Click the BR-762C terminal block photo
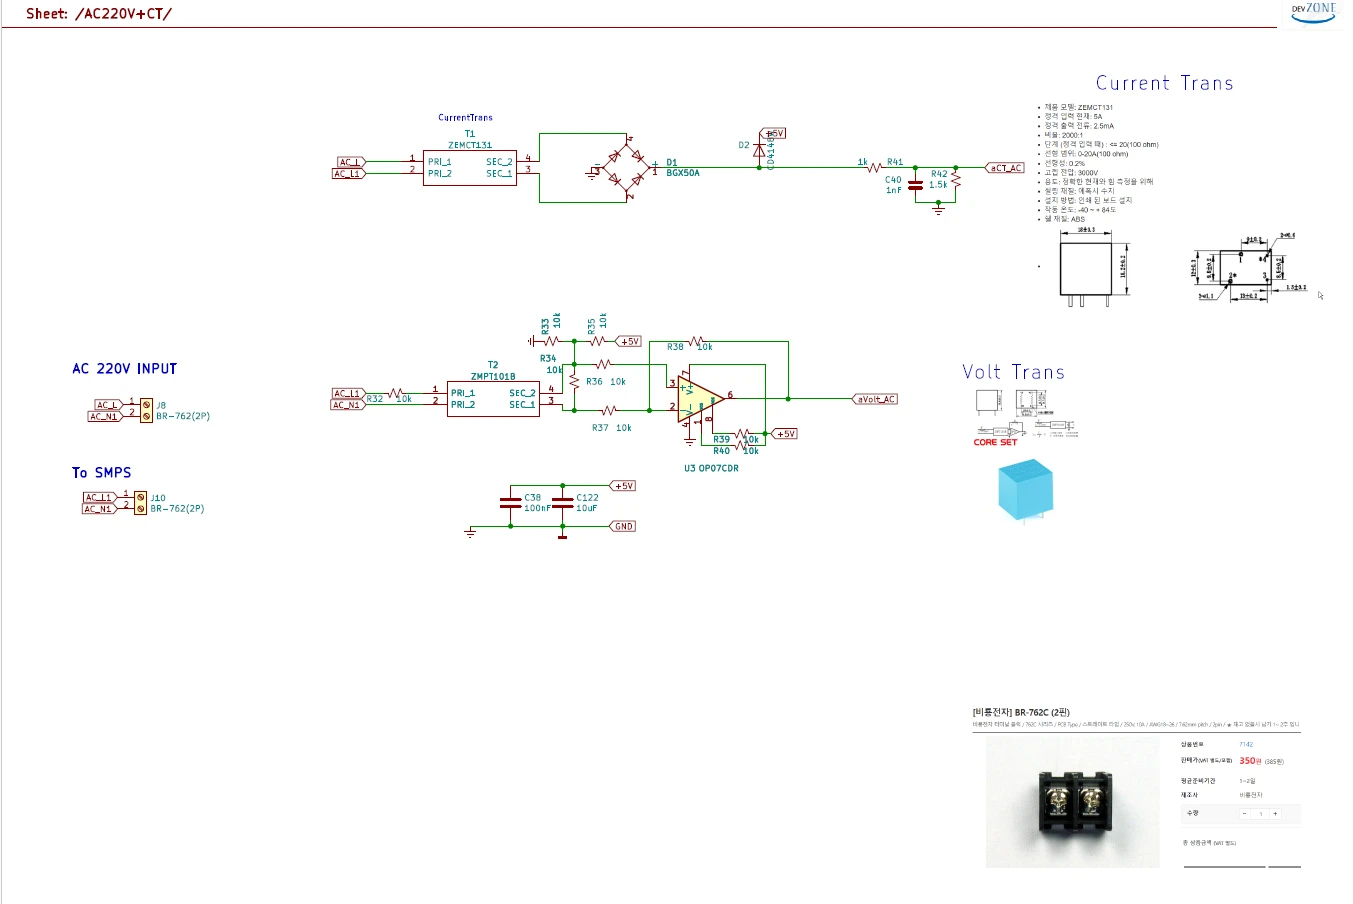 1073,803
